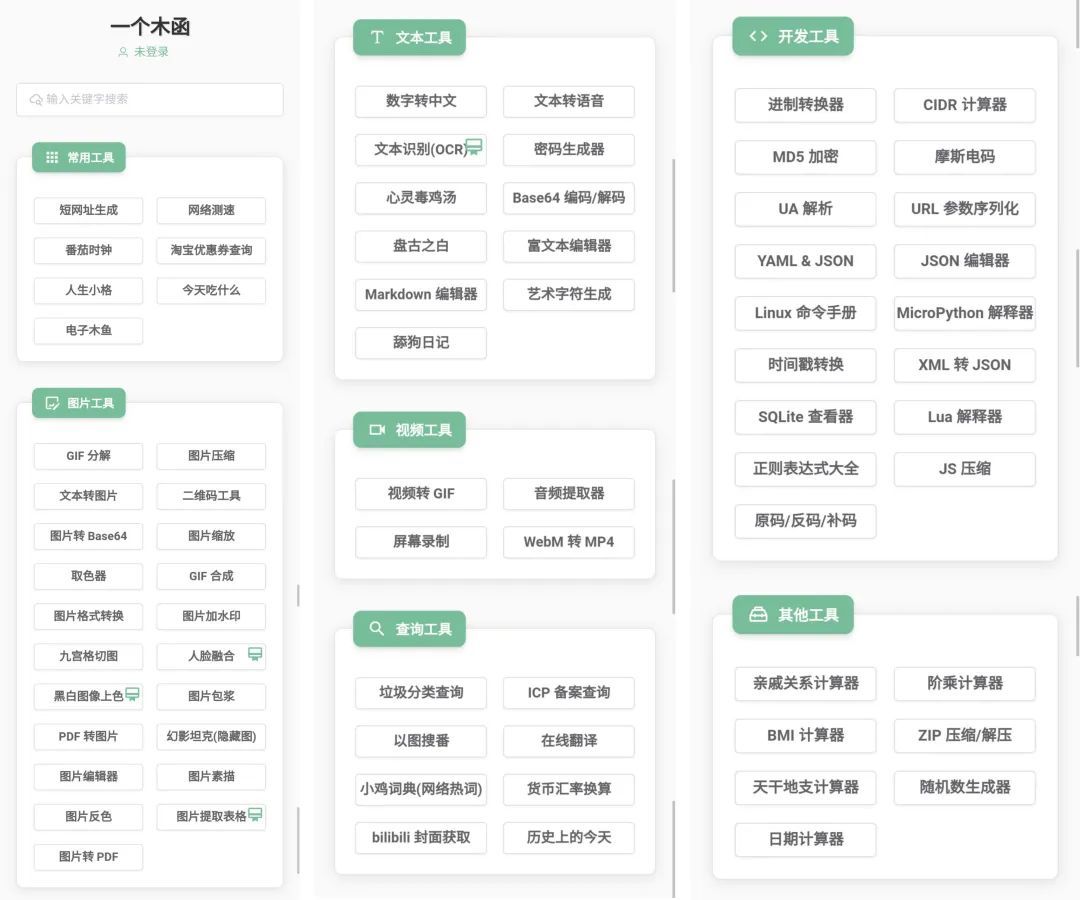The image size is (1080, 900).
Task: Open the 九宫格切图 tool
Action: tap(88, 656)
